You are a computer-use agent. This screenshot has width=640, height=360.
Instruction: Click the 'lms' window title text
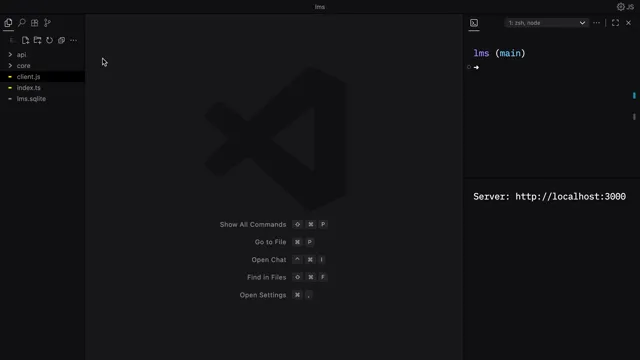click(x=320, y=7)
